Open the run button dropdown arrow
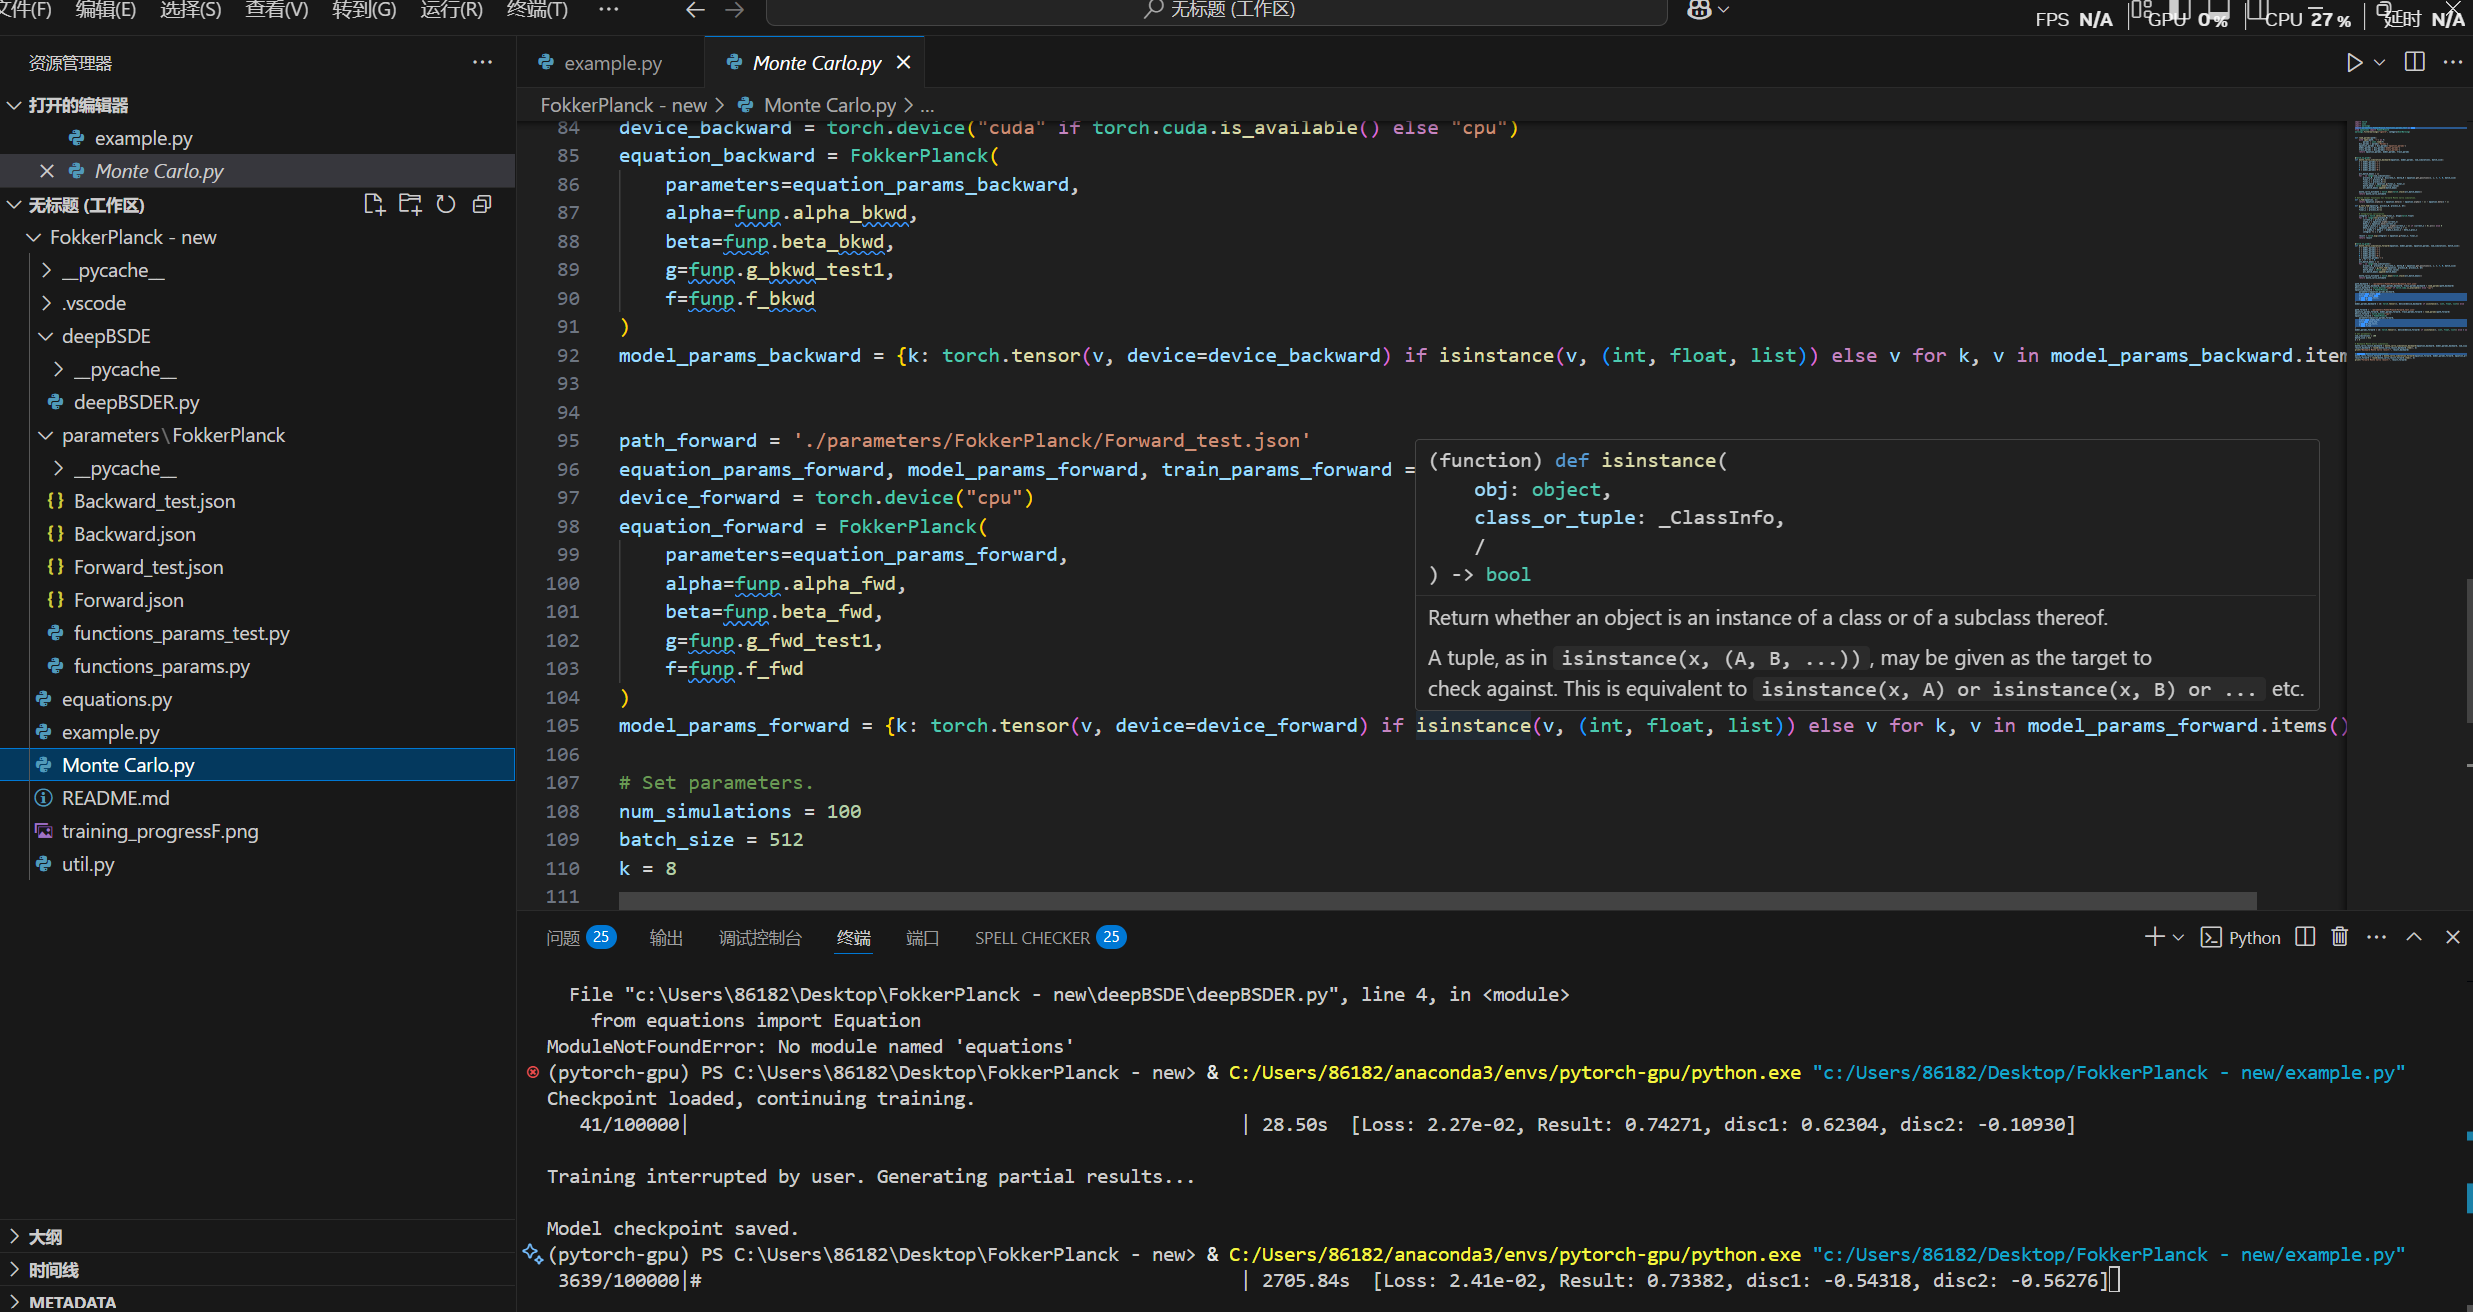 click(2380, 63)
